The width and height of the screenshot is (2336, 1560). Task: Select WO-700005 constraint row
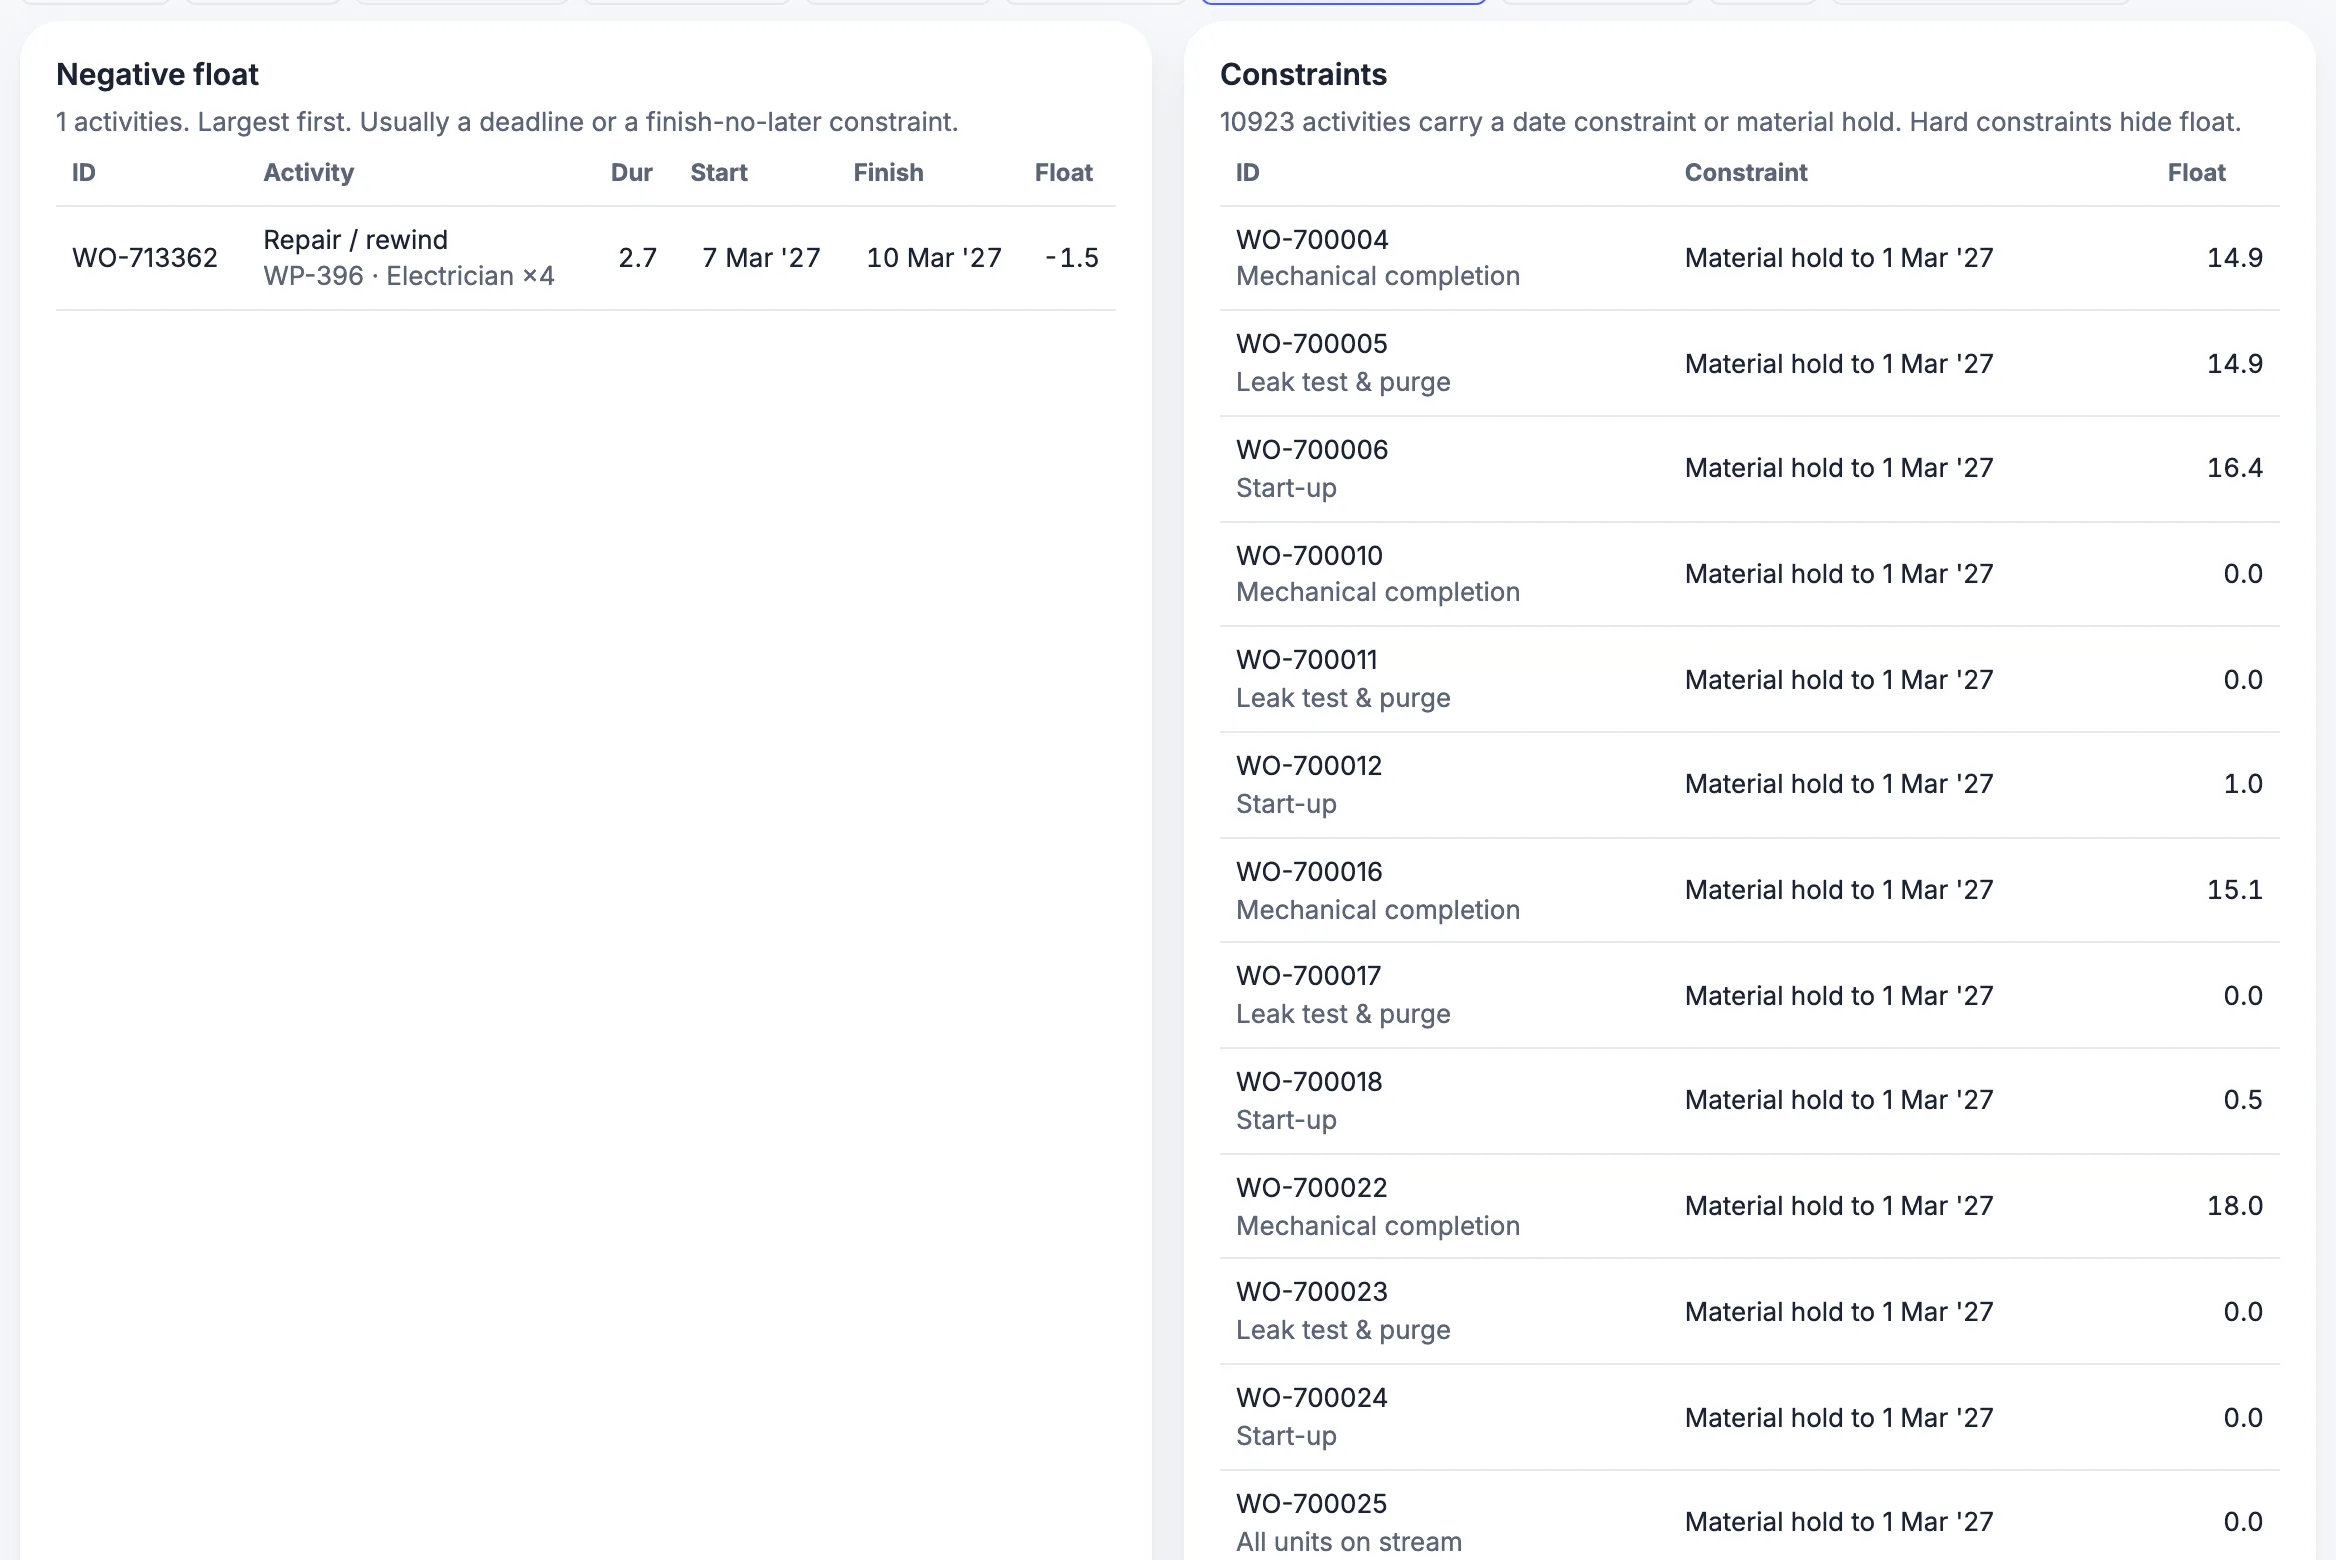tap(1749, 363)
